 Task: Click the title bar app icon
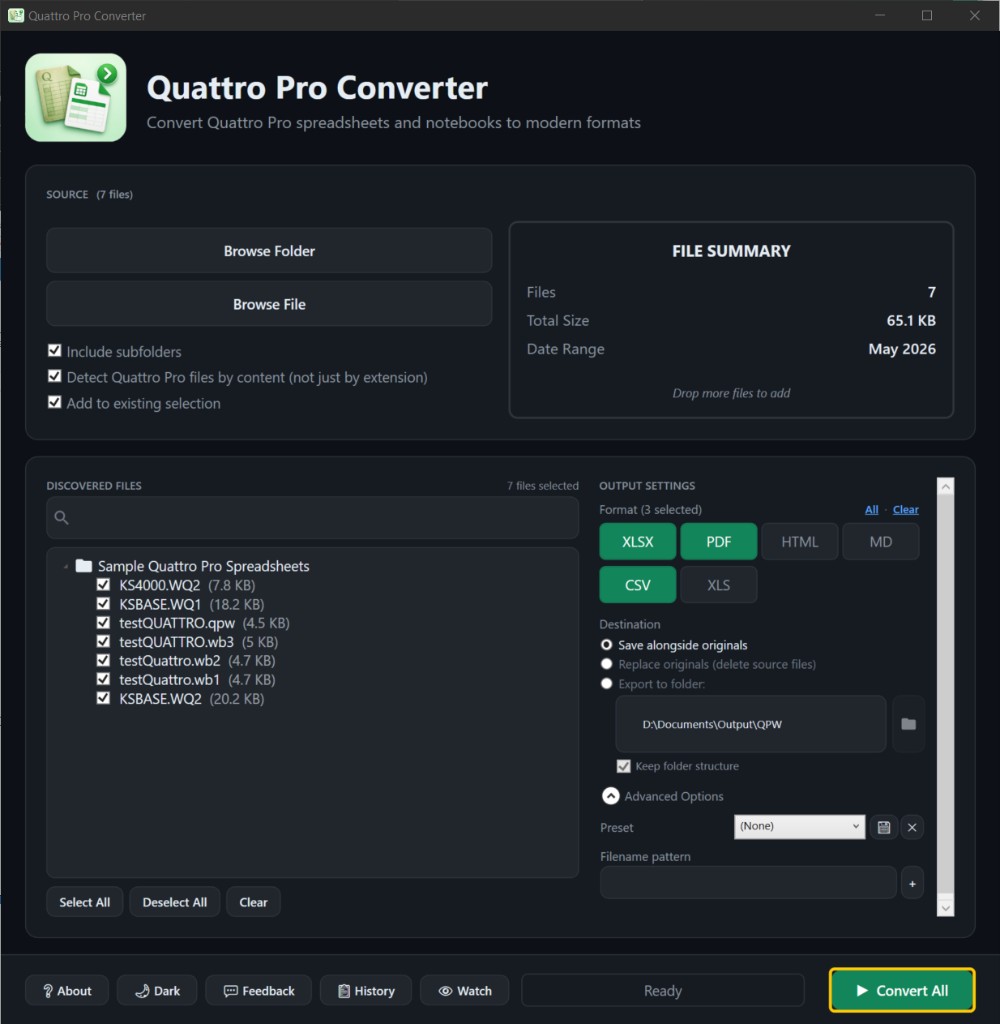(16, 15)
